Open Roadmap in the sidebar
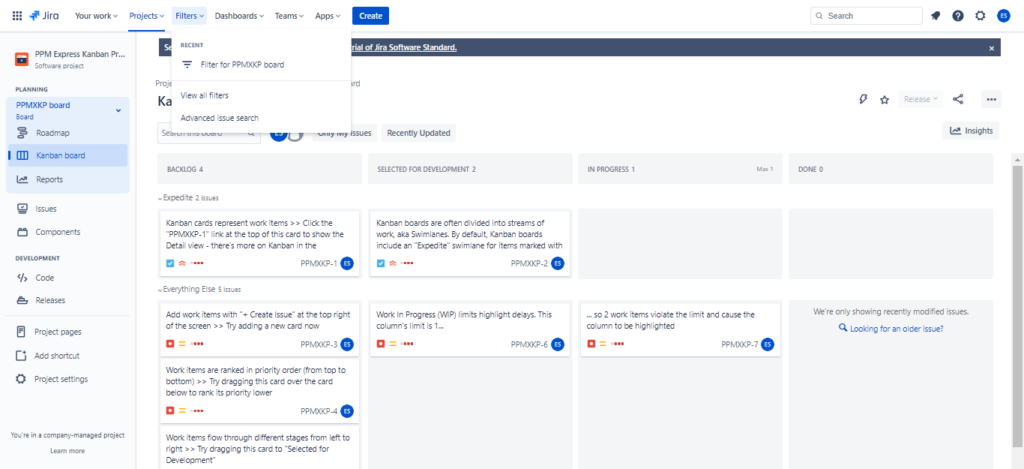Viewport: 1024px width, 469px height. [68, 133]
